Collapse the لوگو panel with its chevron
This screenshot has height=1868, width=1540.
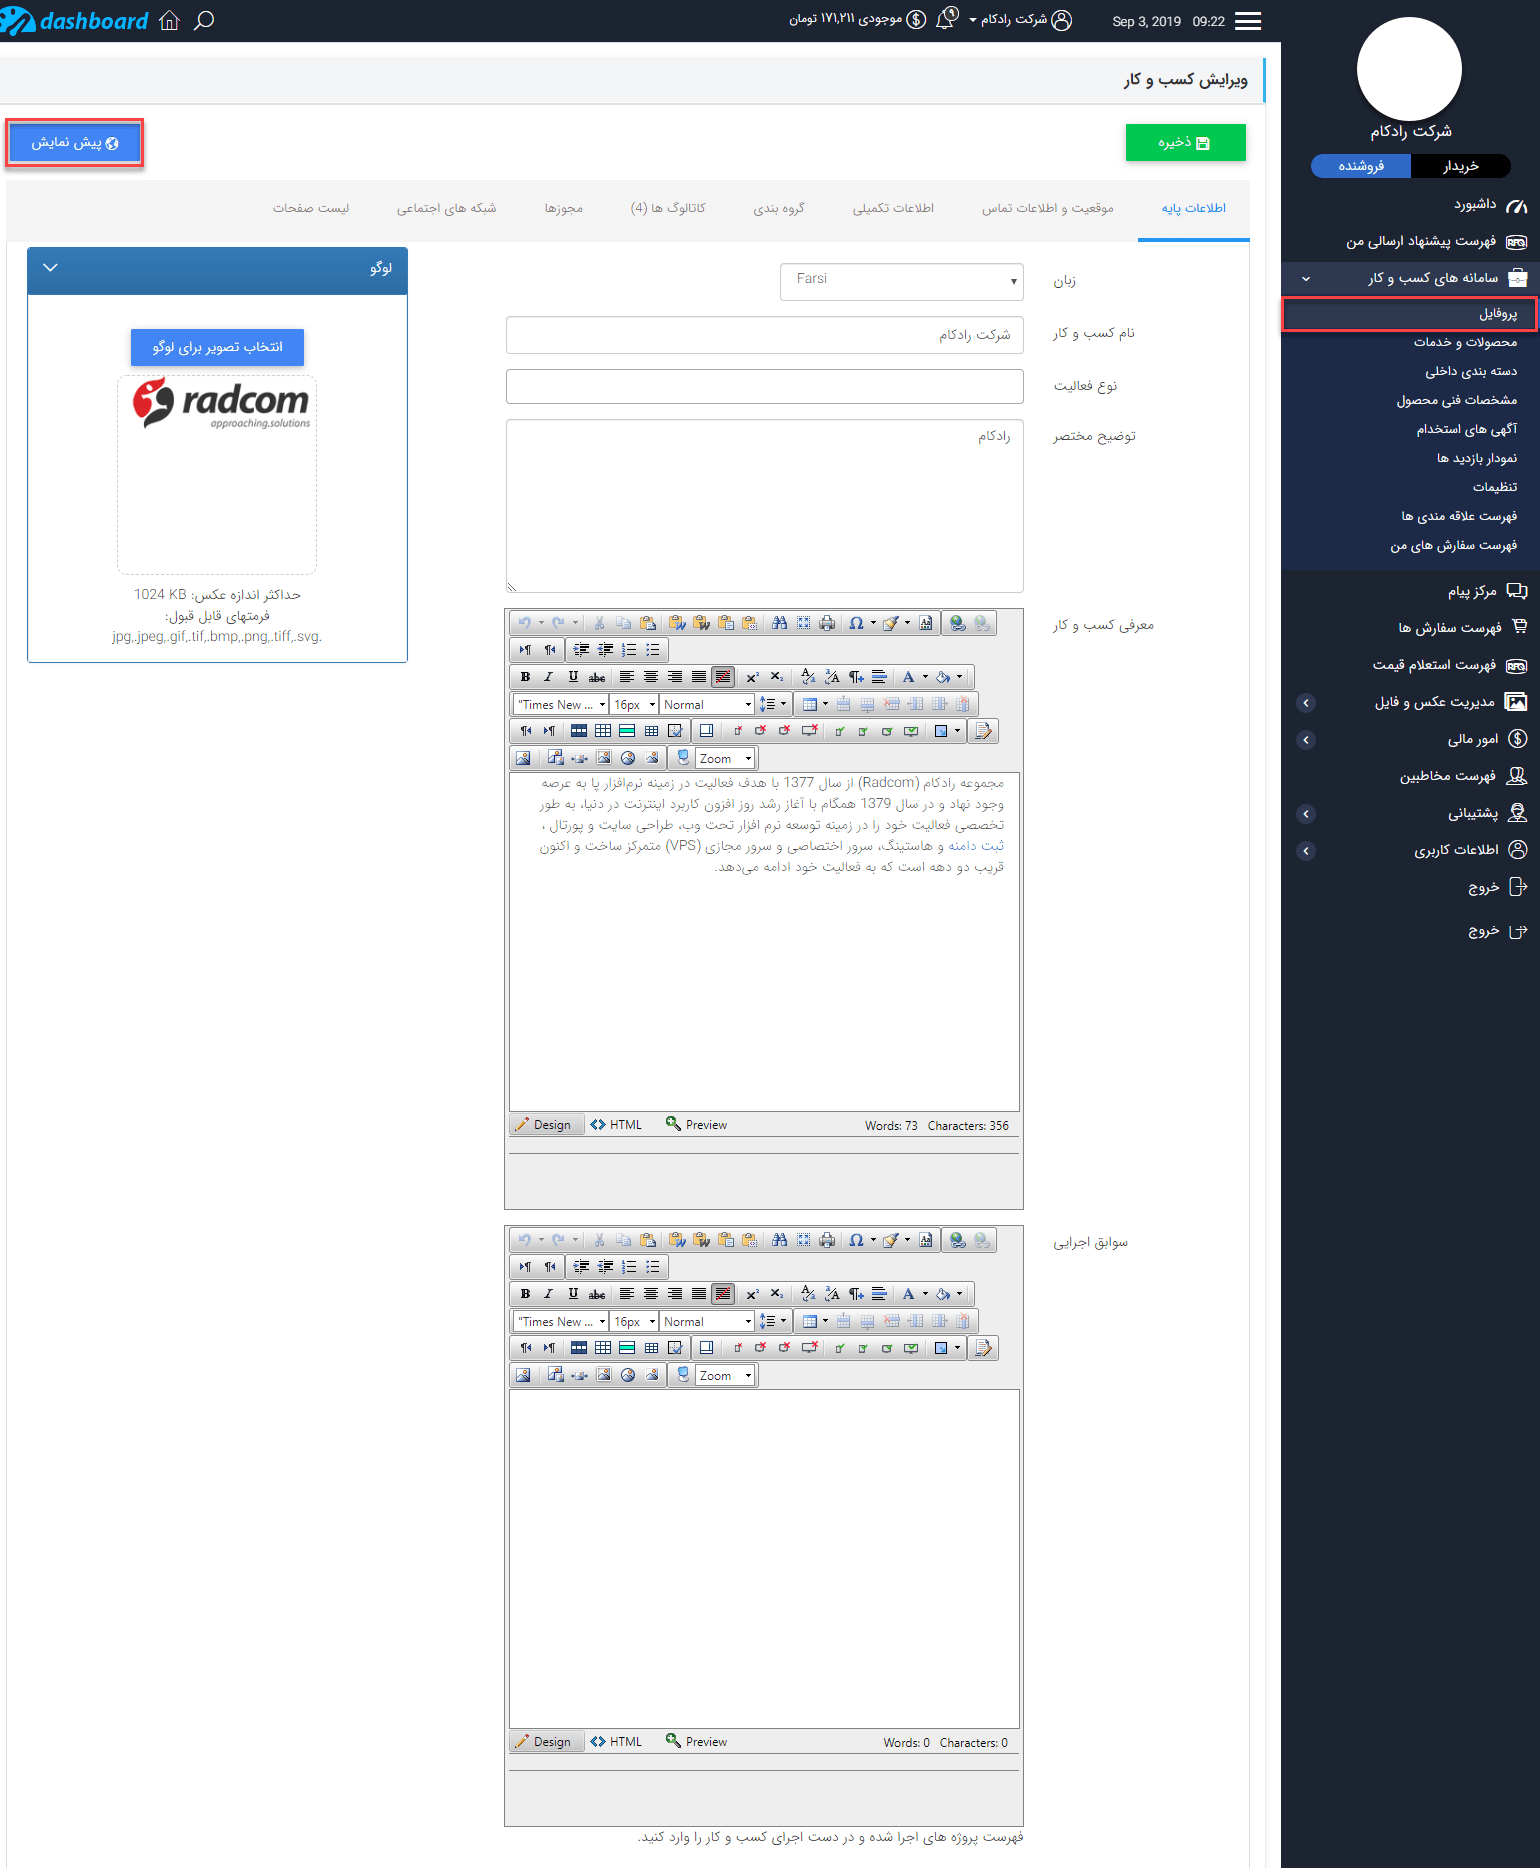51,268
